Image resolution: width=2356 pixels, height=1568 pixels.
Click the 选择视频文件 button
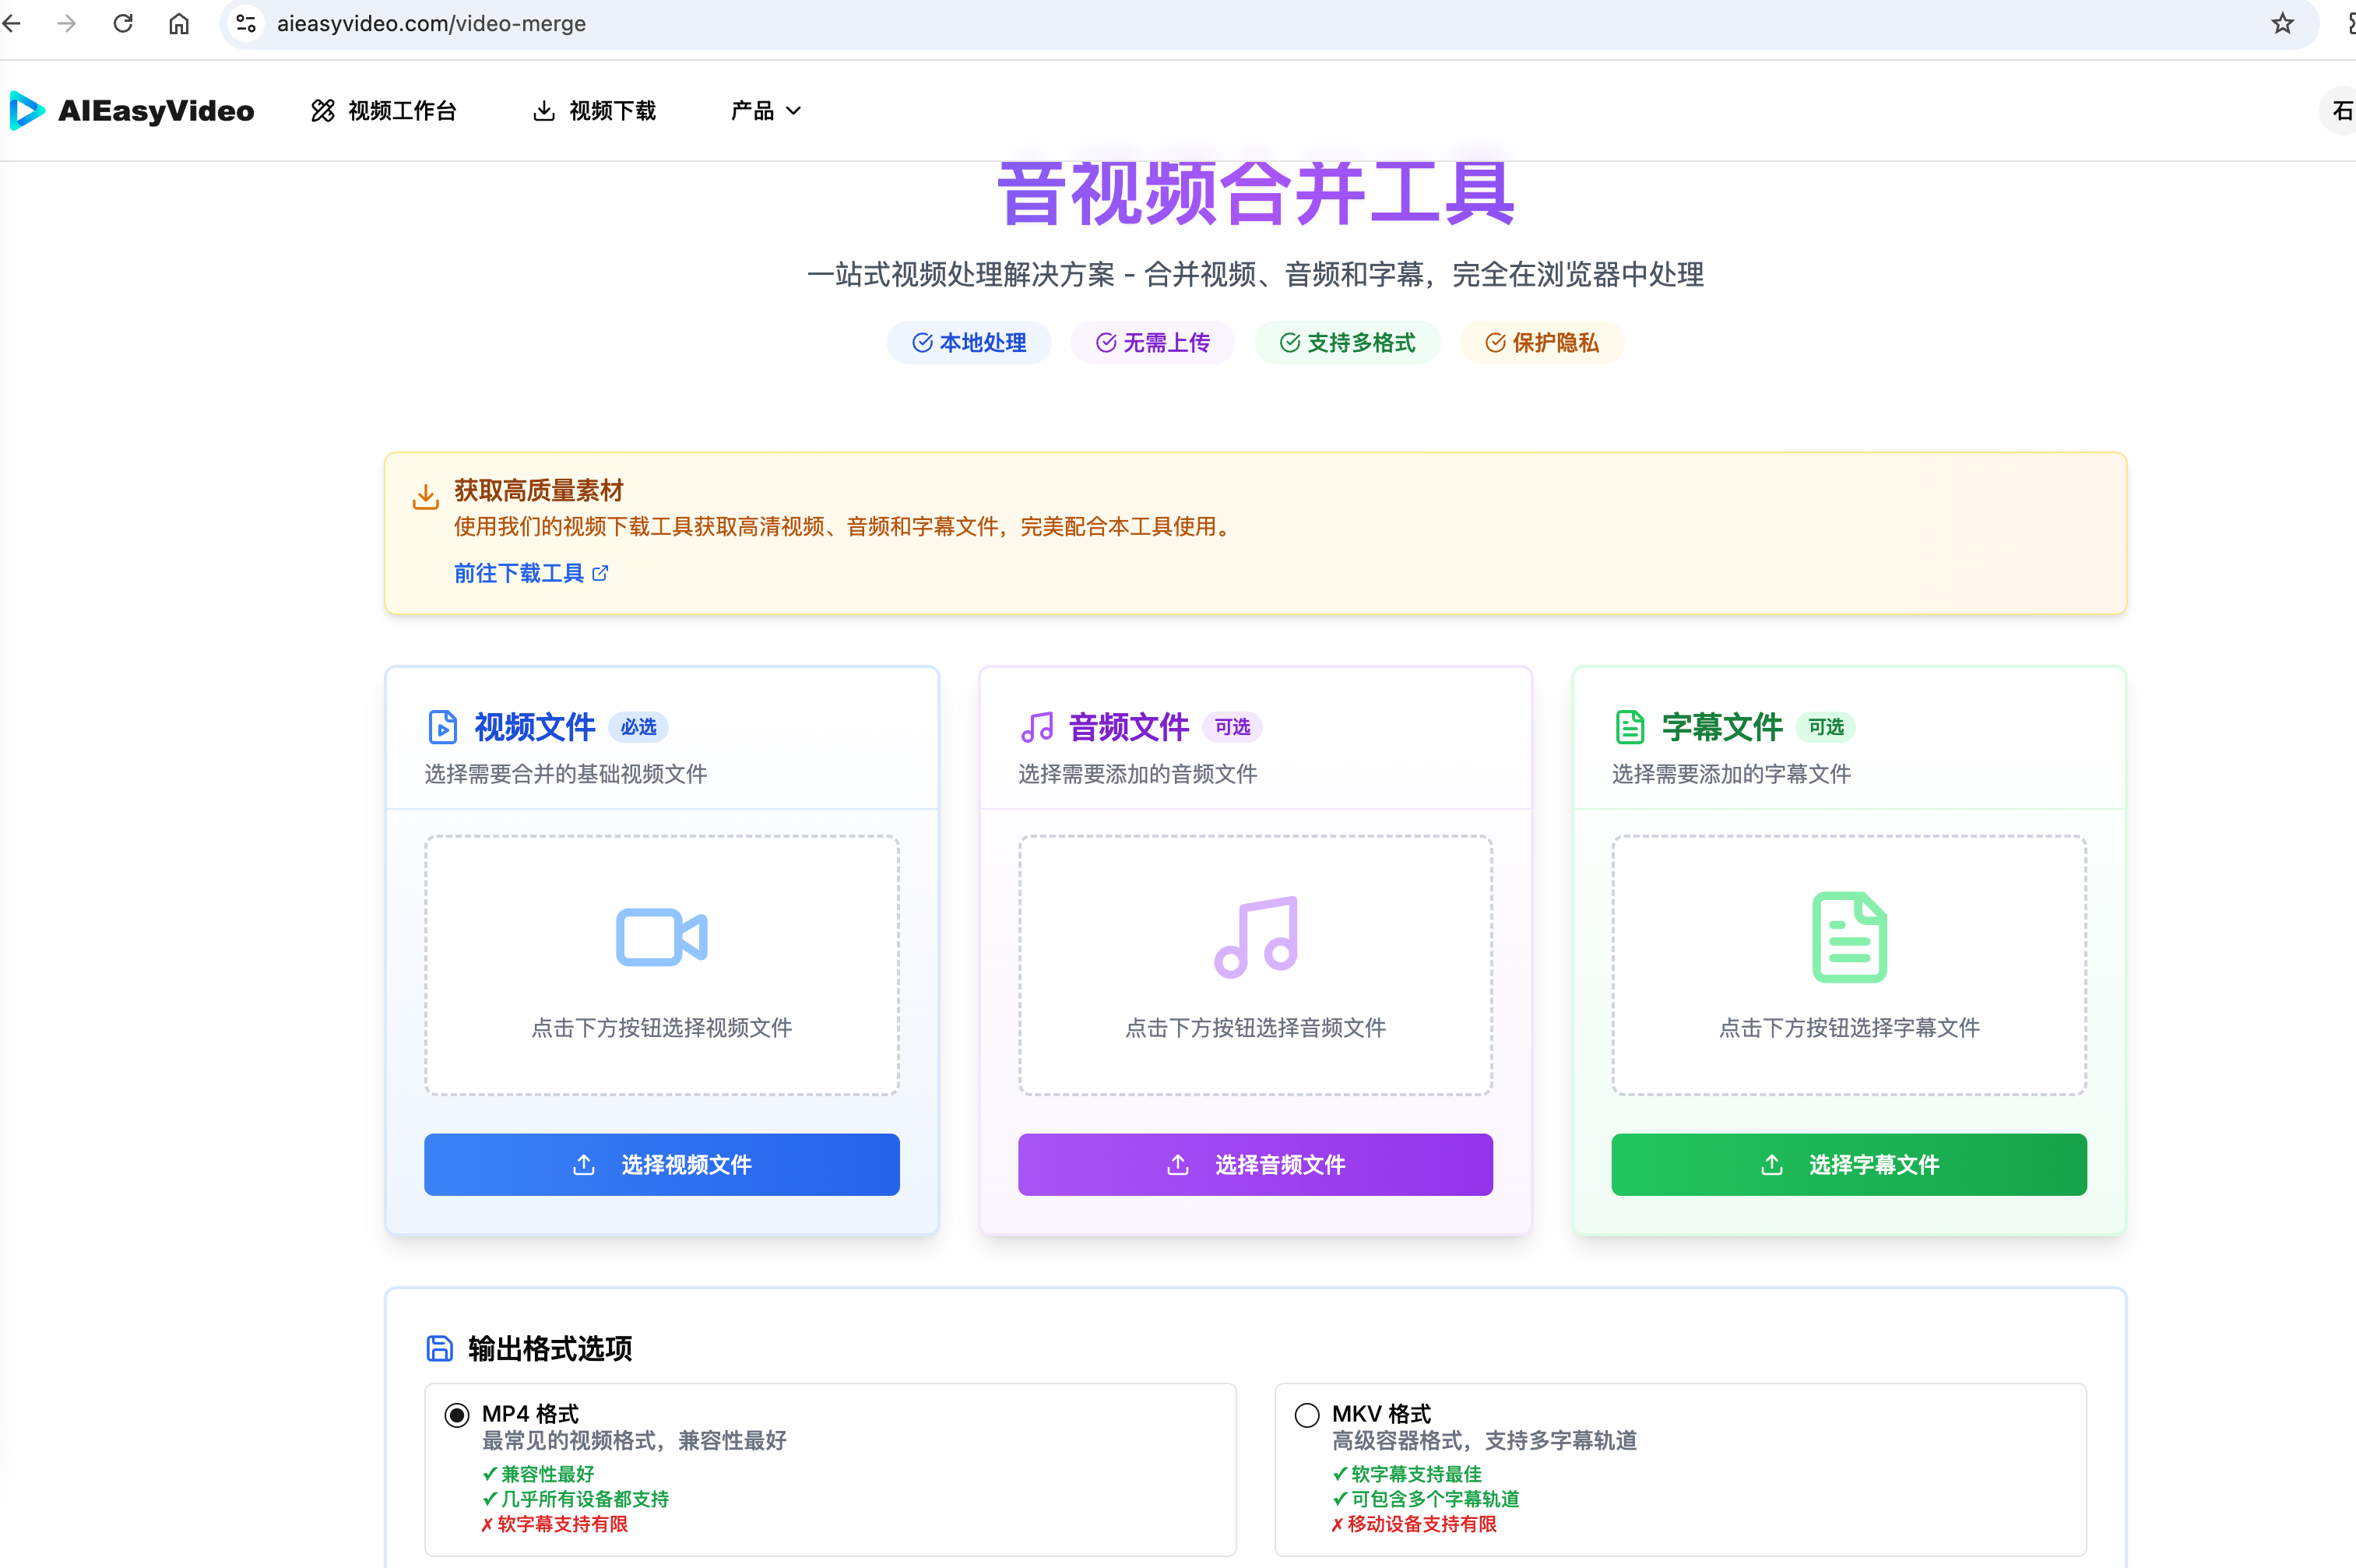pyautogui.click(x=661, y=1165)
